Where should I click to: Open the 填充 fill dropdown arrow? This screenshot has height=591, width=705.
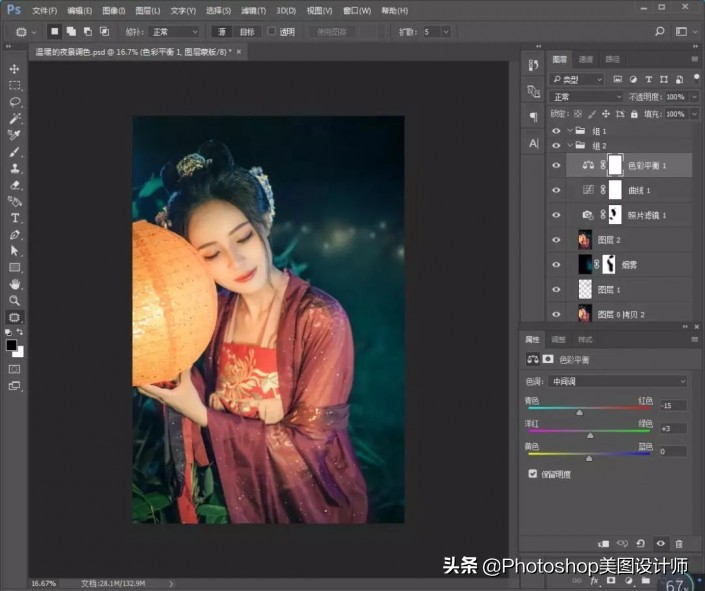[694, 114]
